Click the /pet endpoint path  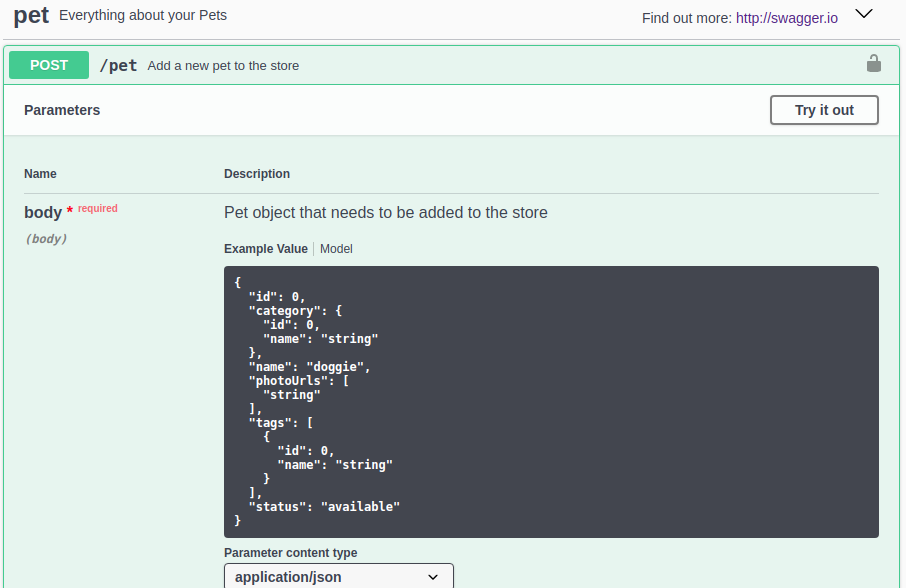tap(118, 65)
